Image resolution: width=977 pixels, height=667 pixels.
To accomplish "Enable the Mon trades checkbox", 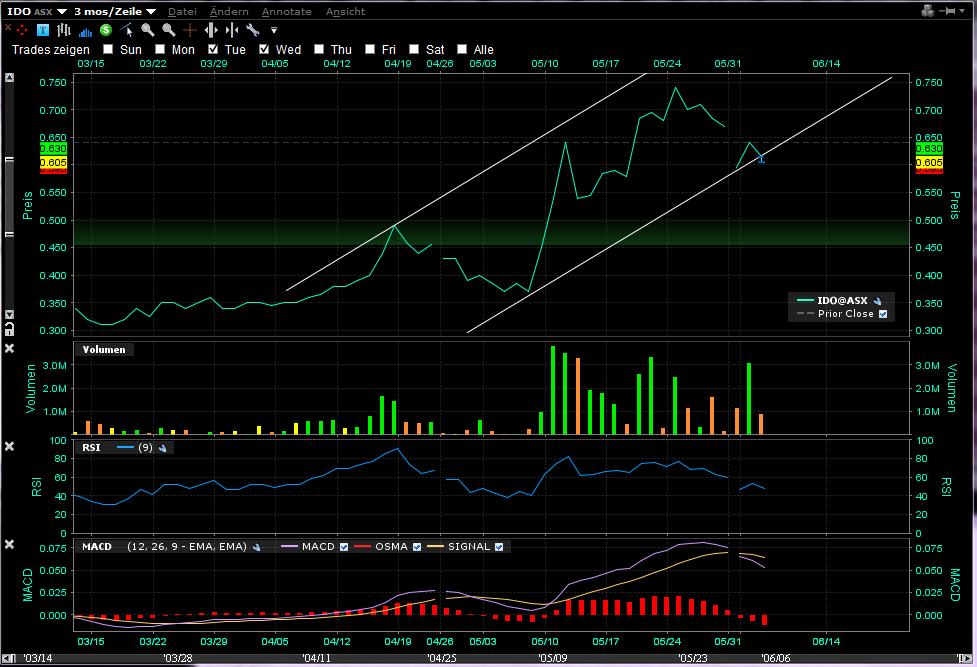I will [160, 49].
